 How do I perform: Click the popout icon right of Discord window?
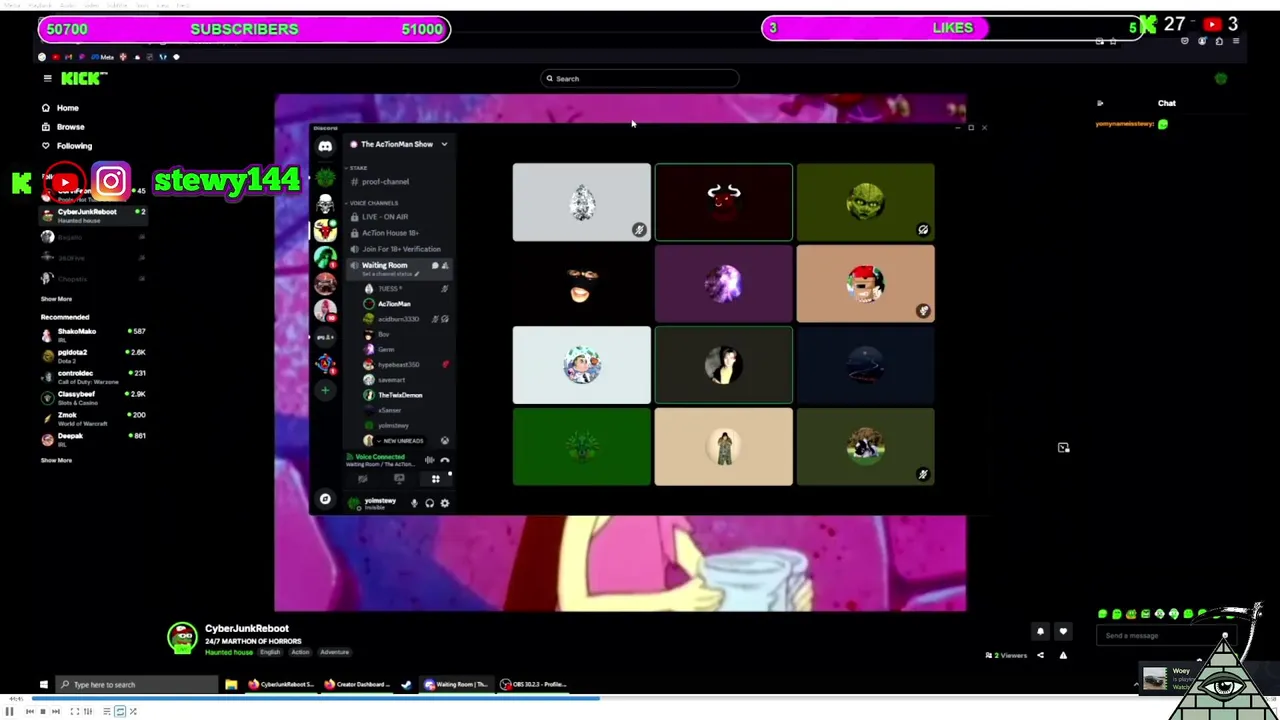point(1063,448)
